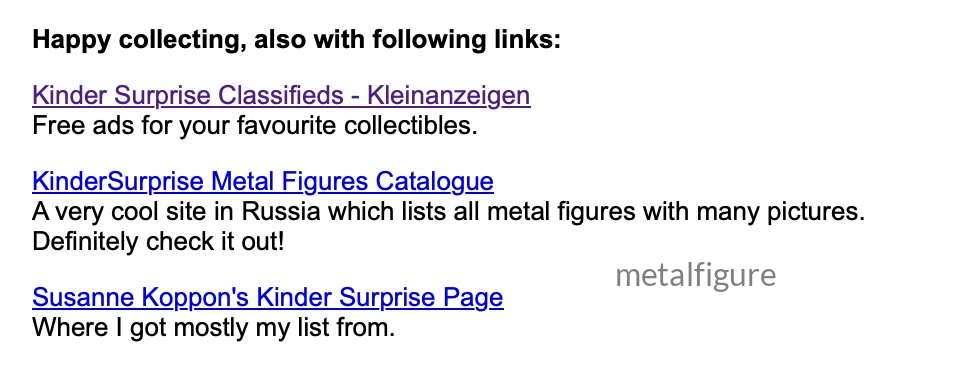Click the word "links:" in the heading
The image size is (972, 366).
click(527, 40)
